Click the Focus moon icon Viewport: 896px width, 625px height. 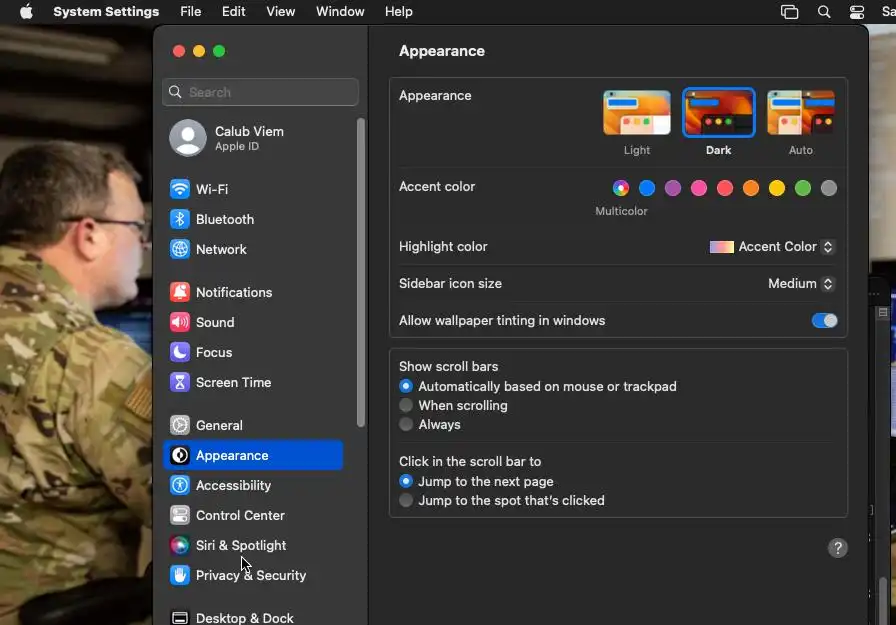click(179, 352)
